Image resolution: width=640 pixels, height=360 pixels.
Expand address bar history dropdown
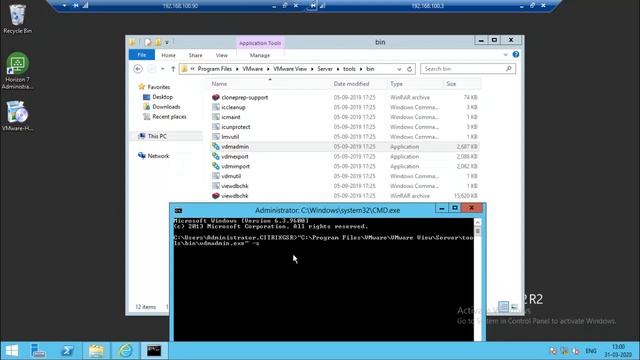point(399,69)
